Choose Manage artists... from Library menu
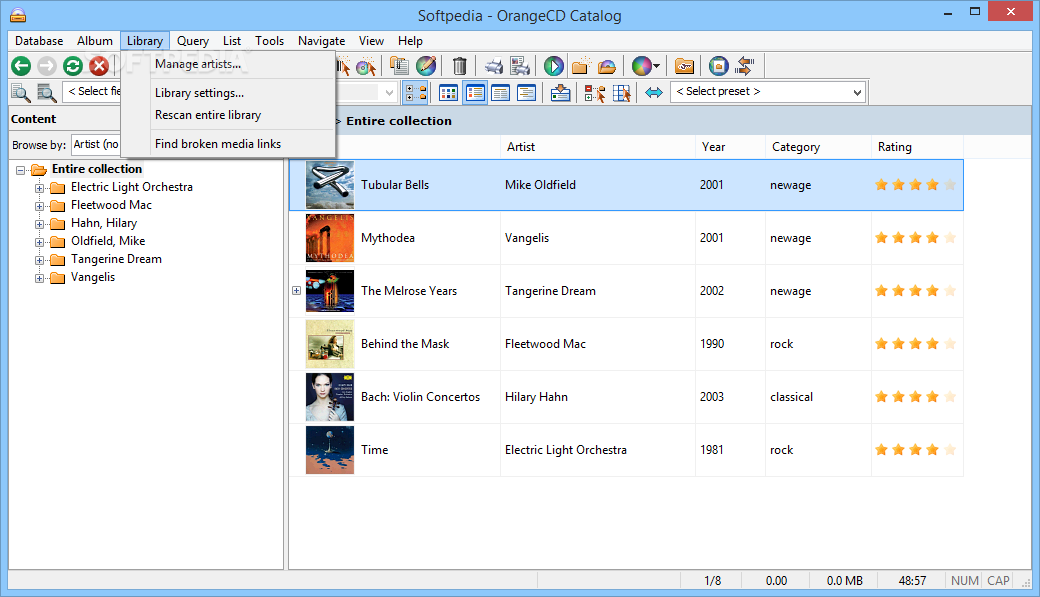The image size is (1040, 597). point(228,64)
